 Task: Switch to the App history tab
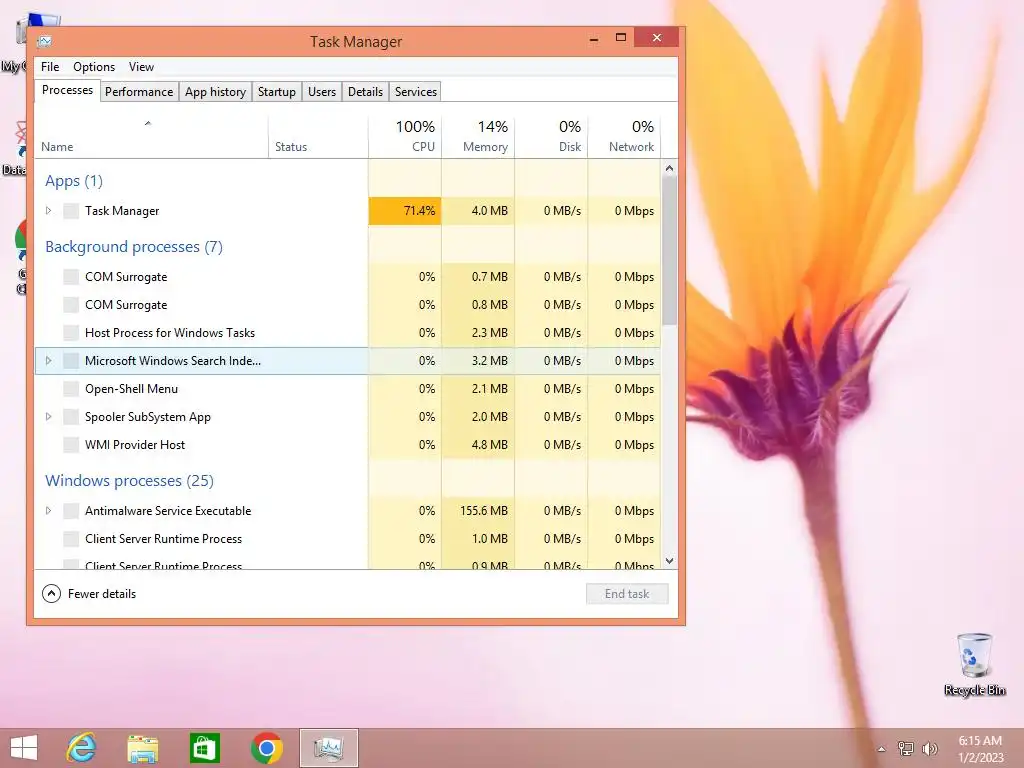(215, 91)
